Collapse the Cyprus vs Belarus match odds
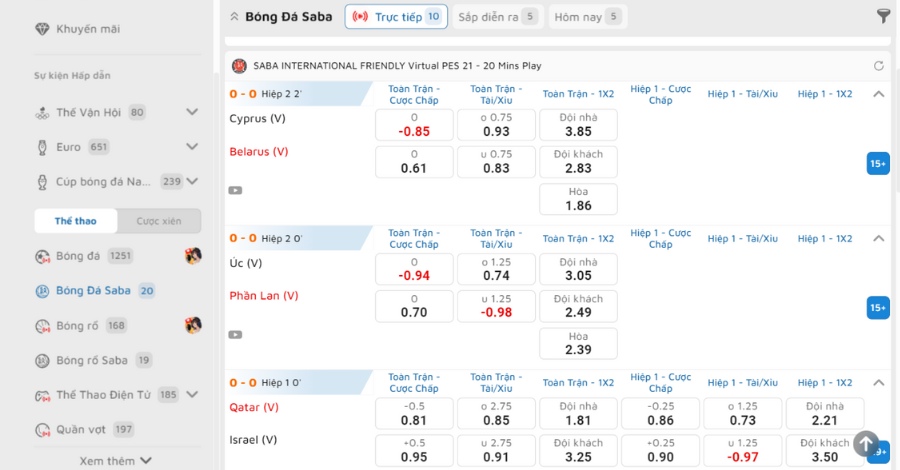The image size is (900, 470). pyautogui.click(x=879, y=94)
